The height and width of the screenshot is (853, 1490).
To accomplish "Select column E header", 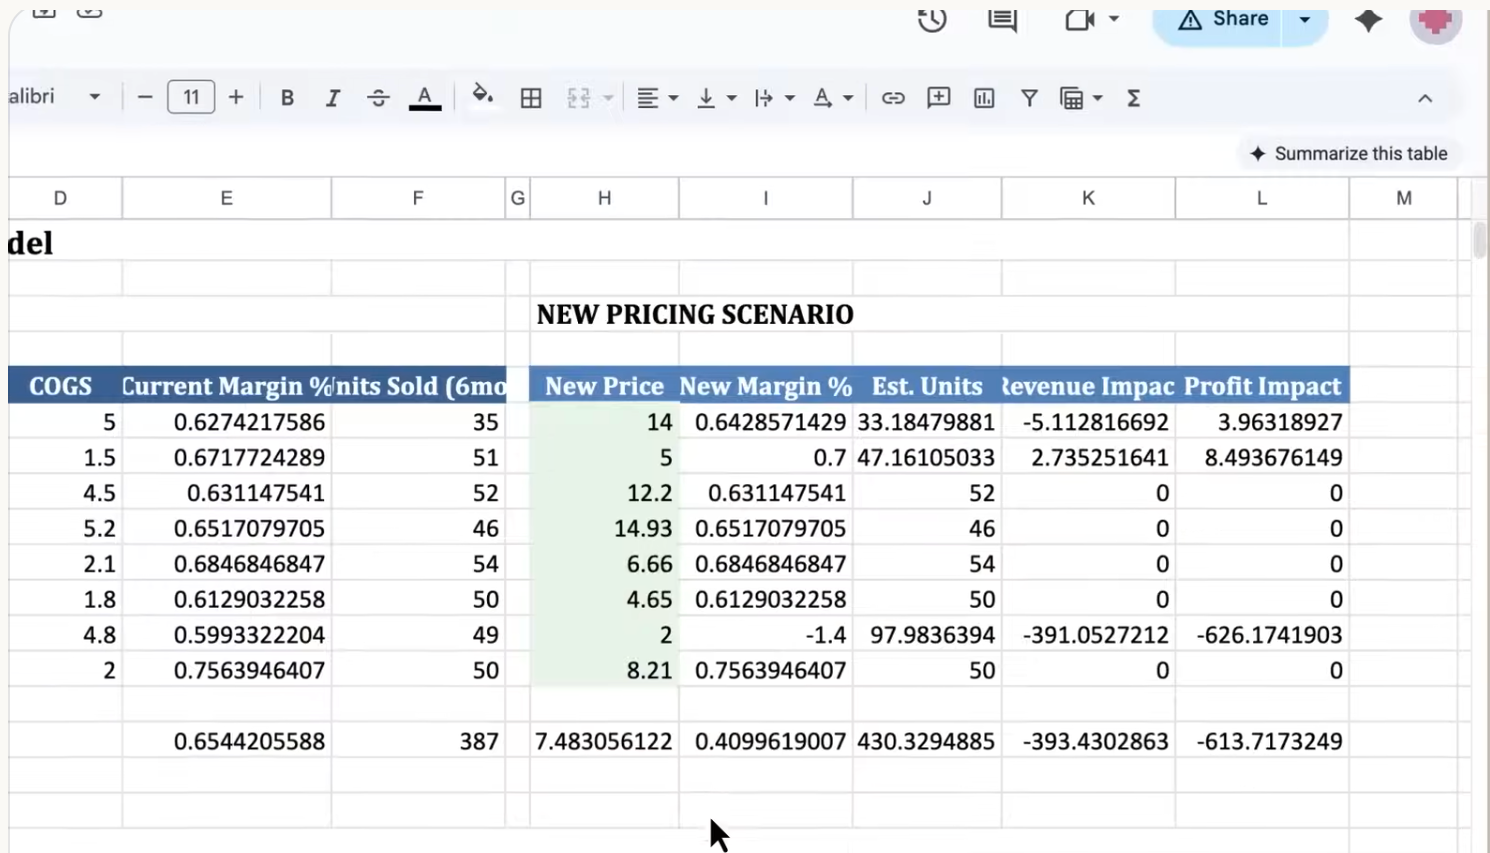I will pos(227,198).
